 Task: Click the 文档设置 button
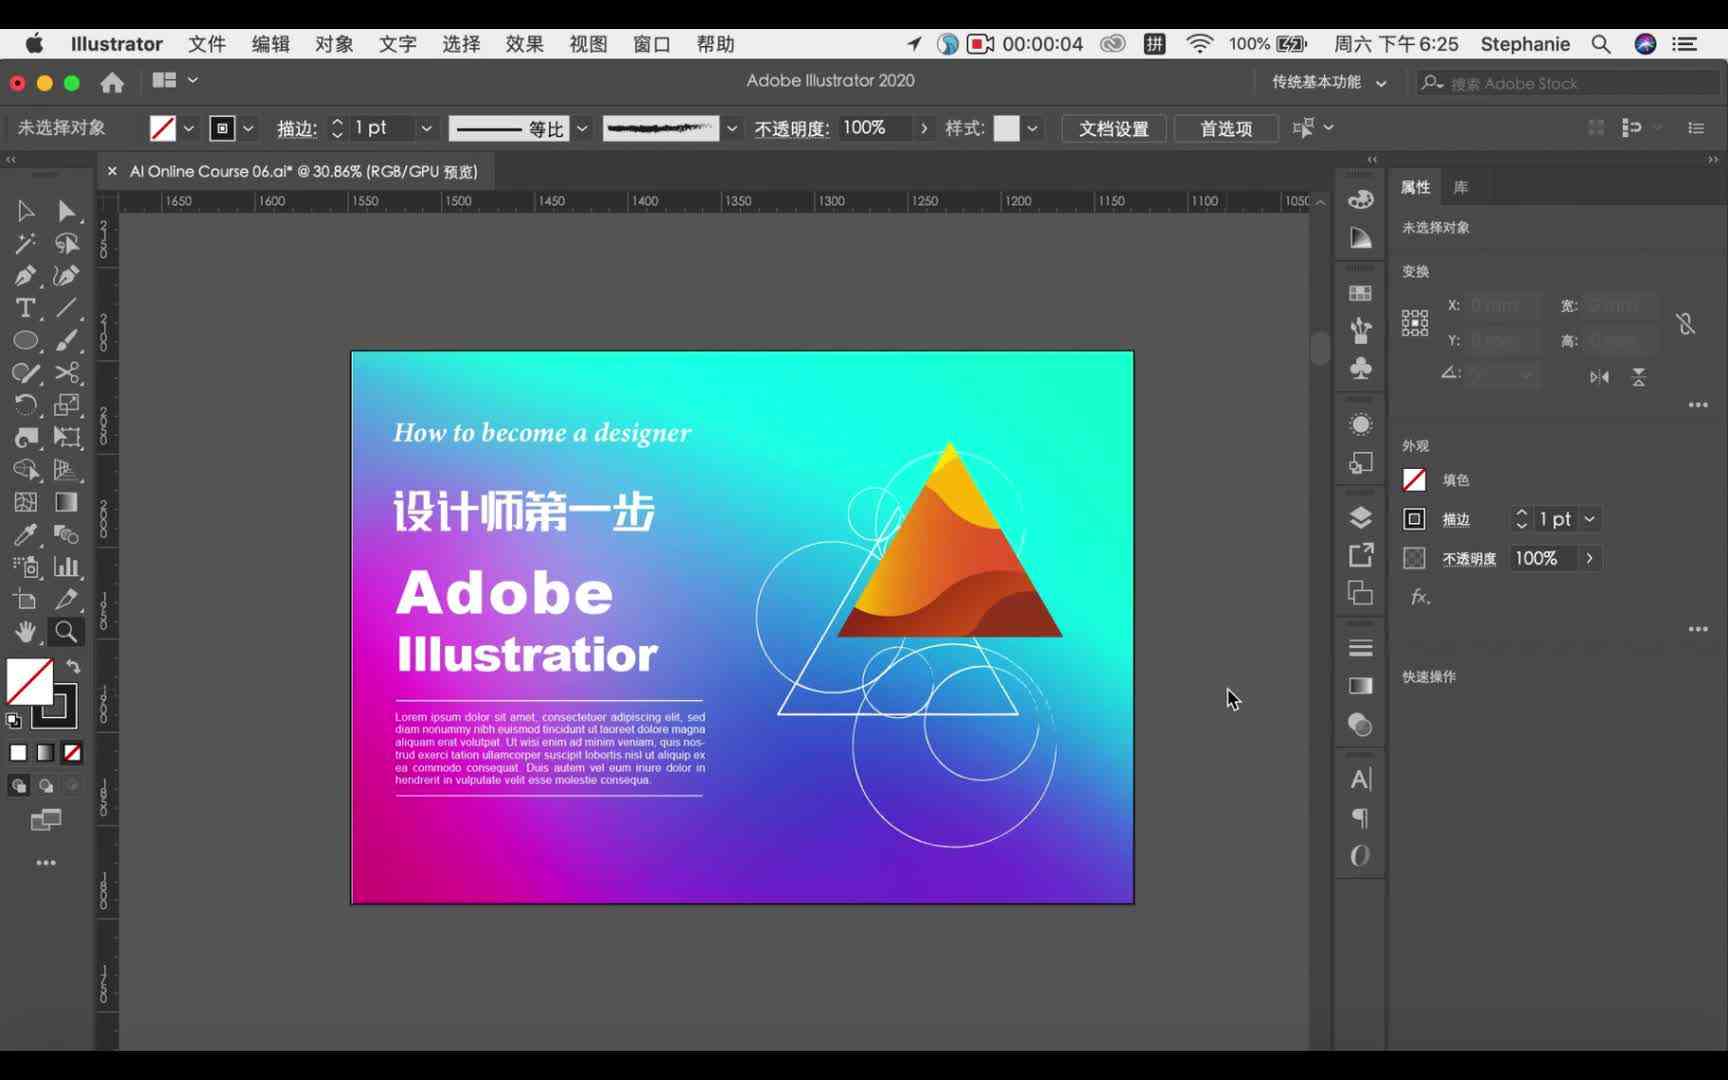(1113, 128)
